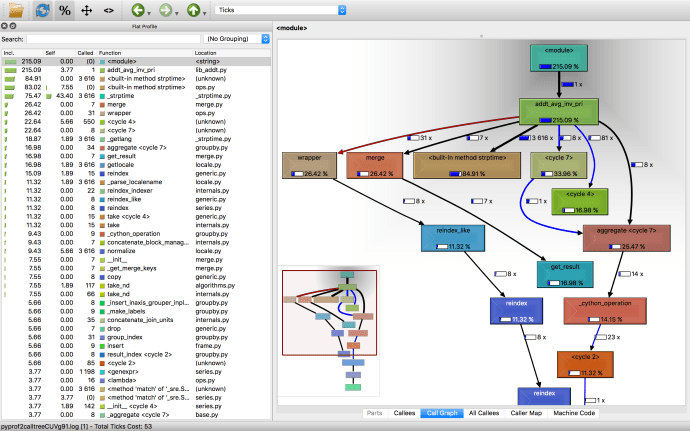
Task: Click the open file folder icon
Action: [15, 10]
